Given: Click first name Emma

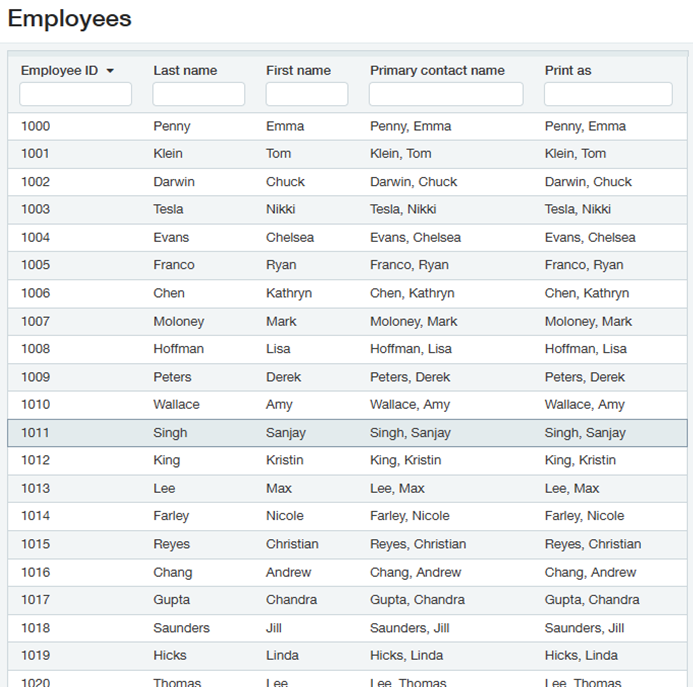Looking at the screenshot, I should (285, 126).
